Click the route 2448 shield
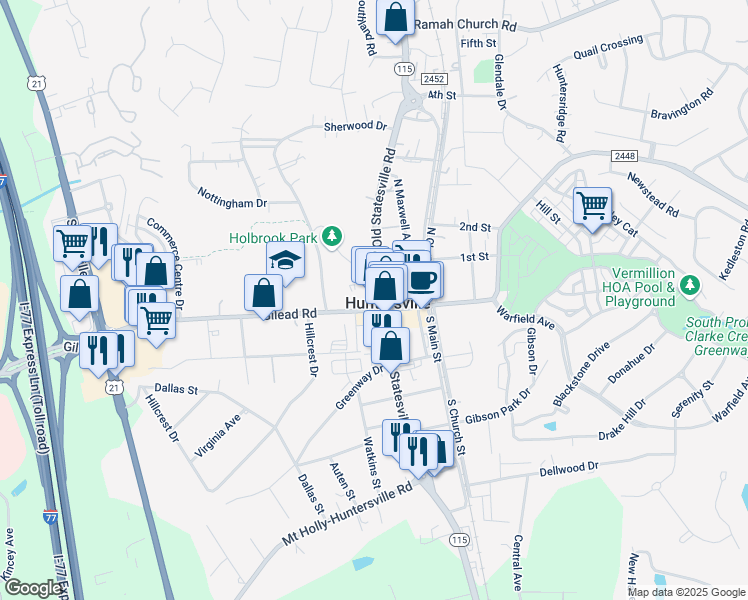This screenshot has height=600, width=748. tap(624, 156)
